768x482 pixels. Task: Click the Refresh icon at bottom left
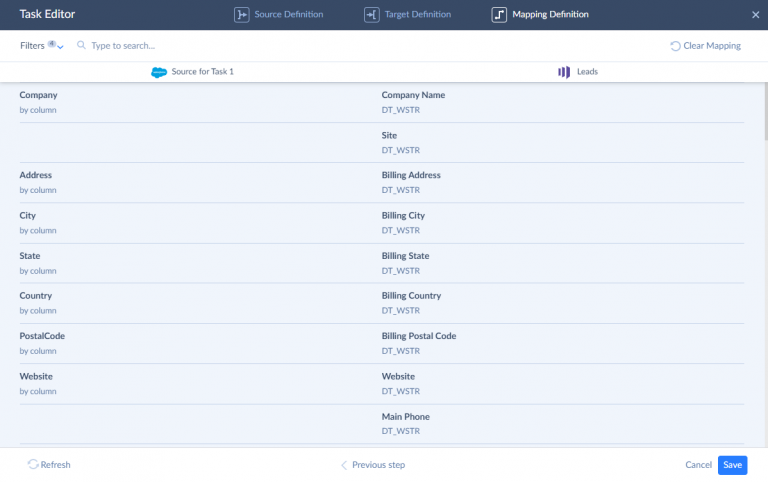[33, 465]
